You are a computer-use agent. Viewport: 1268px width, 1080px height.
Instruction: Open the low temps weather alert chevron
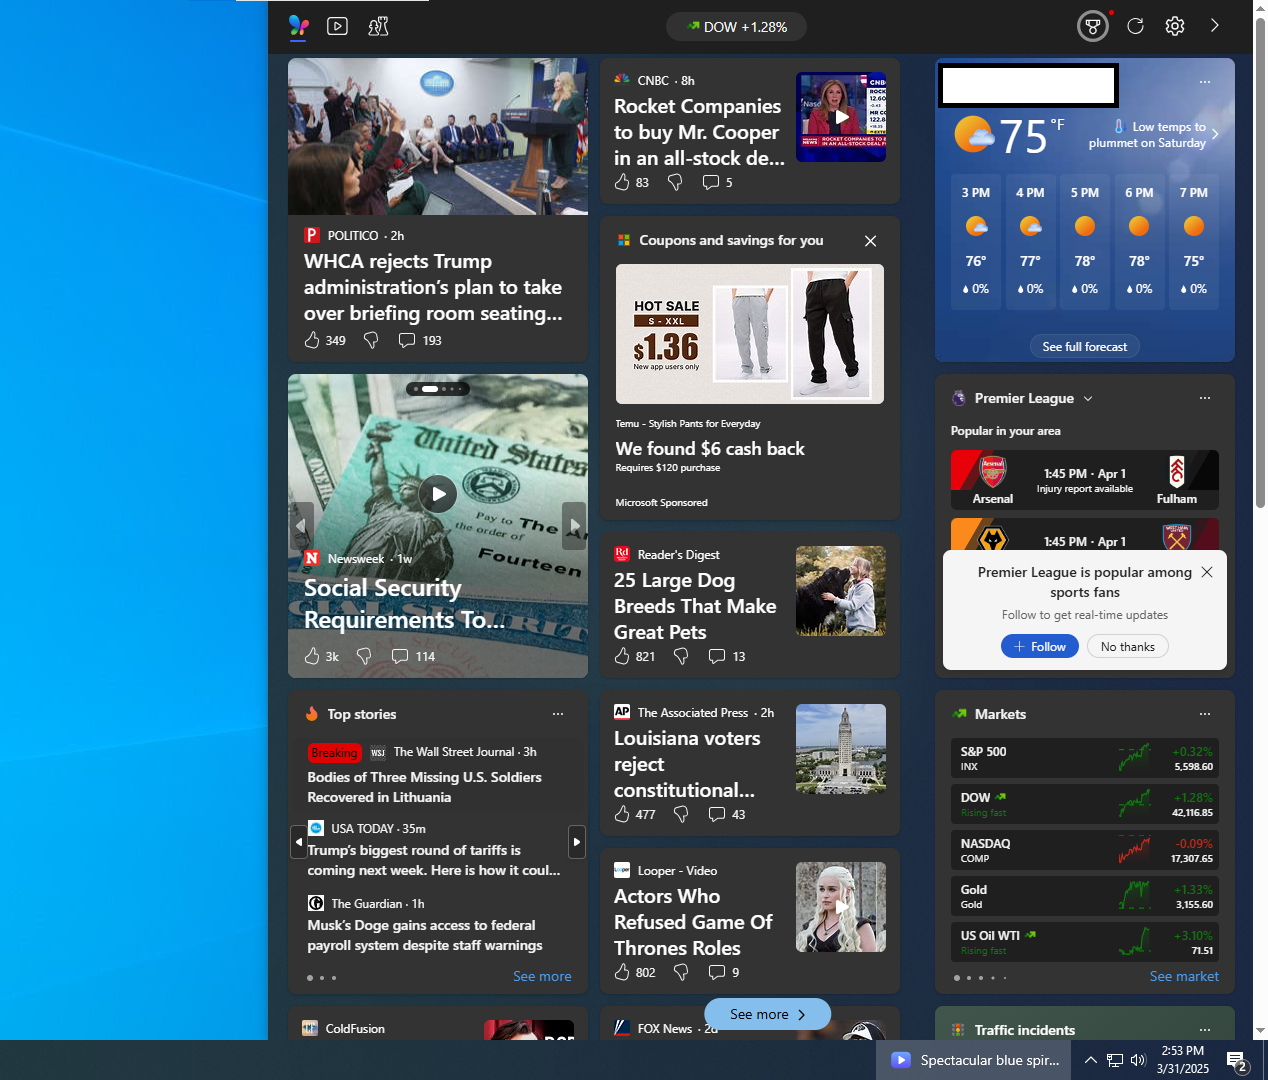(1214, 132)
